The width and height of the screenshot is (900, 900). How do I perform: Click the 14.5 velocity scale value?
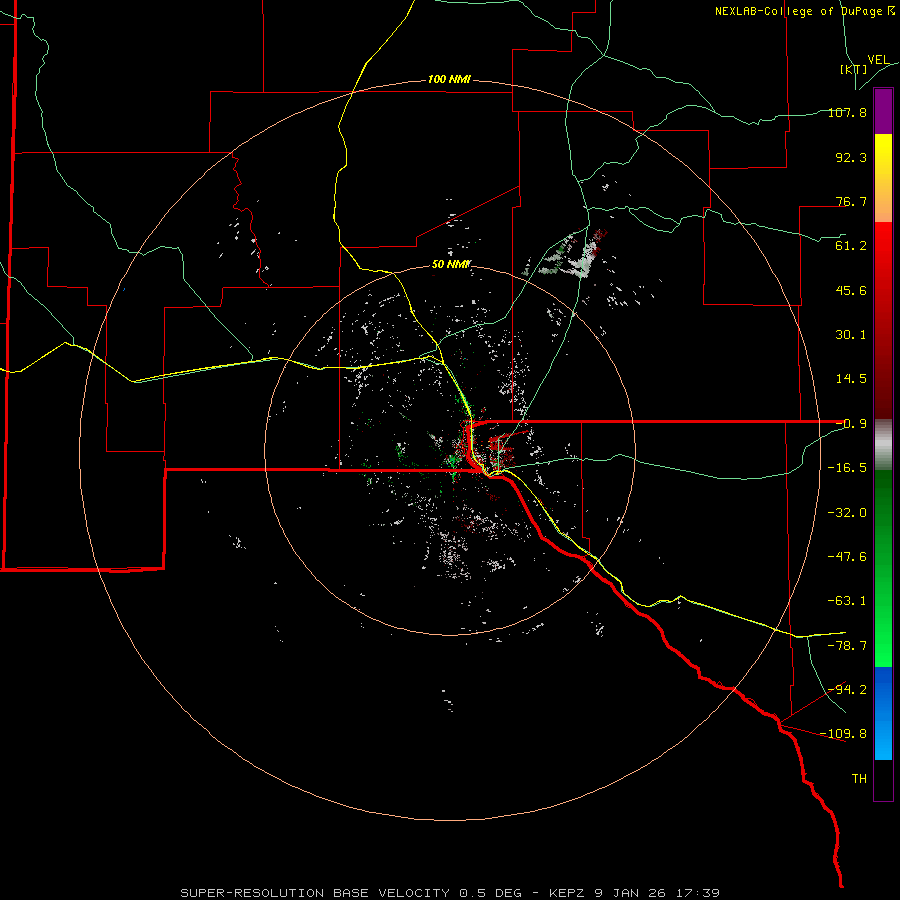(851, 379)
